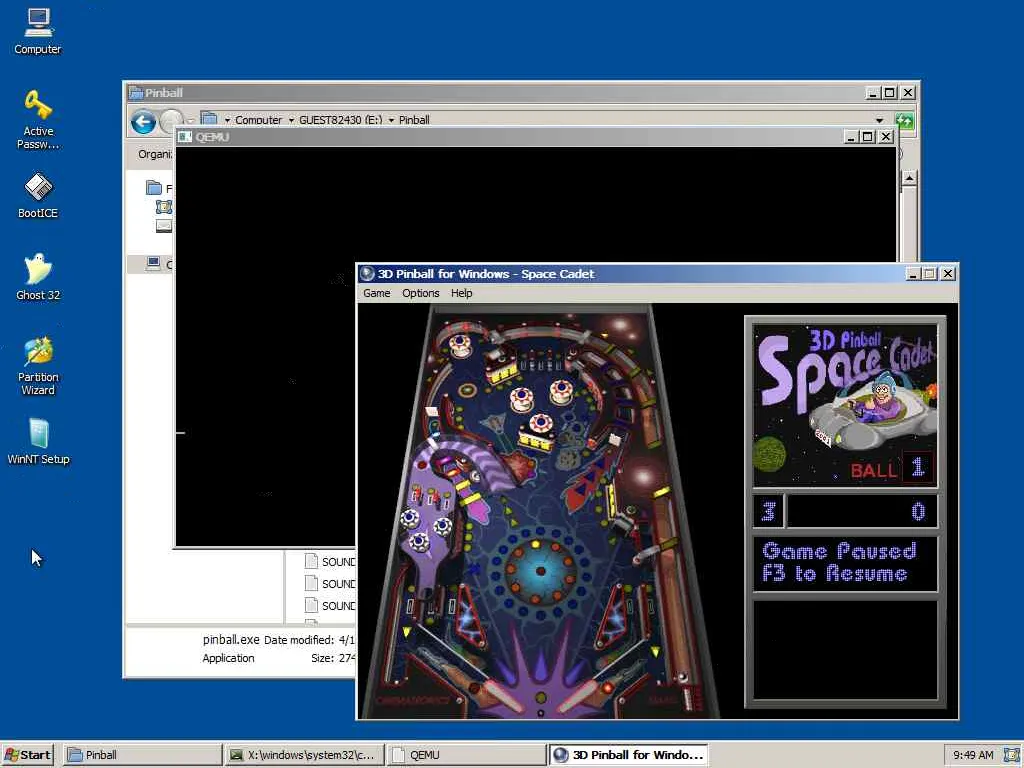Click the pinball.exe name in details pane
Image resolution: width=1024 pixels, height=768 pixels.
(231, 640)
